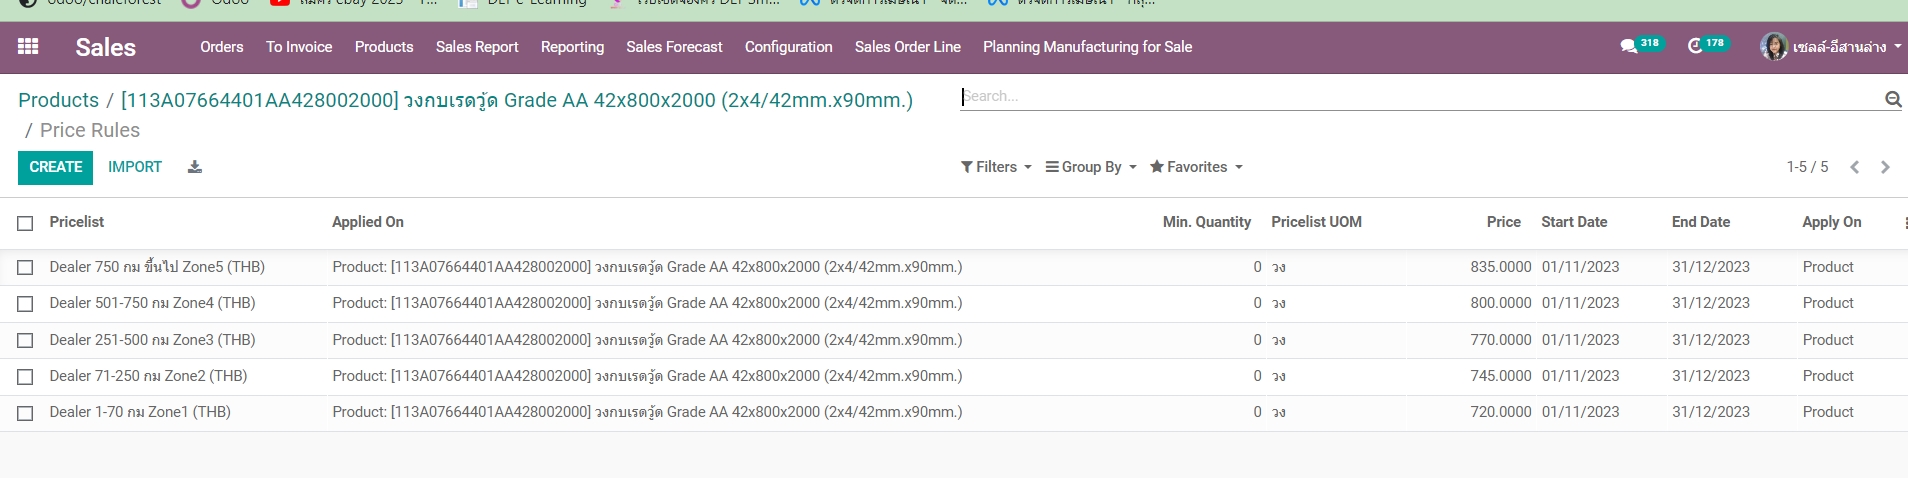Open the conversations icon with 318 badge
Viewport: 1908px width, 478px height.
point(1629,46)
